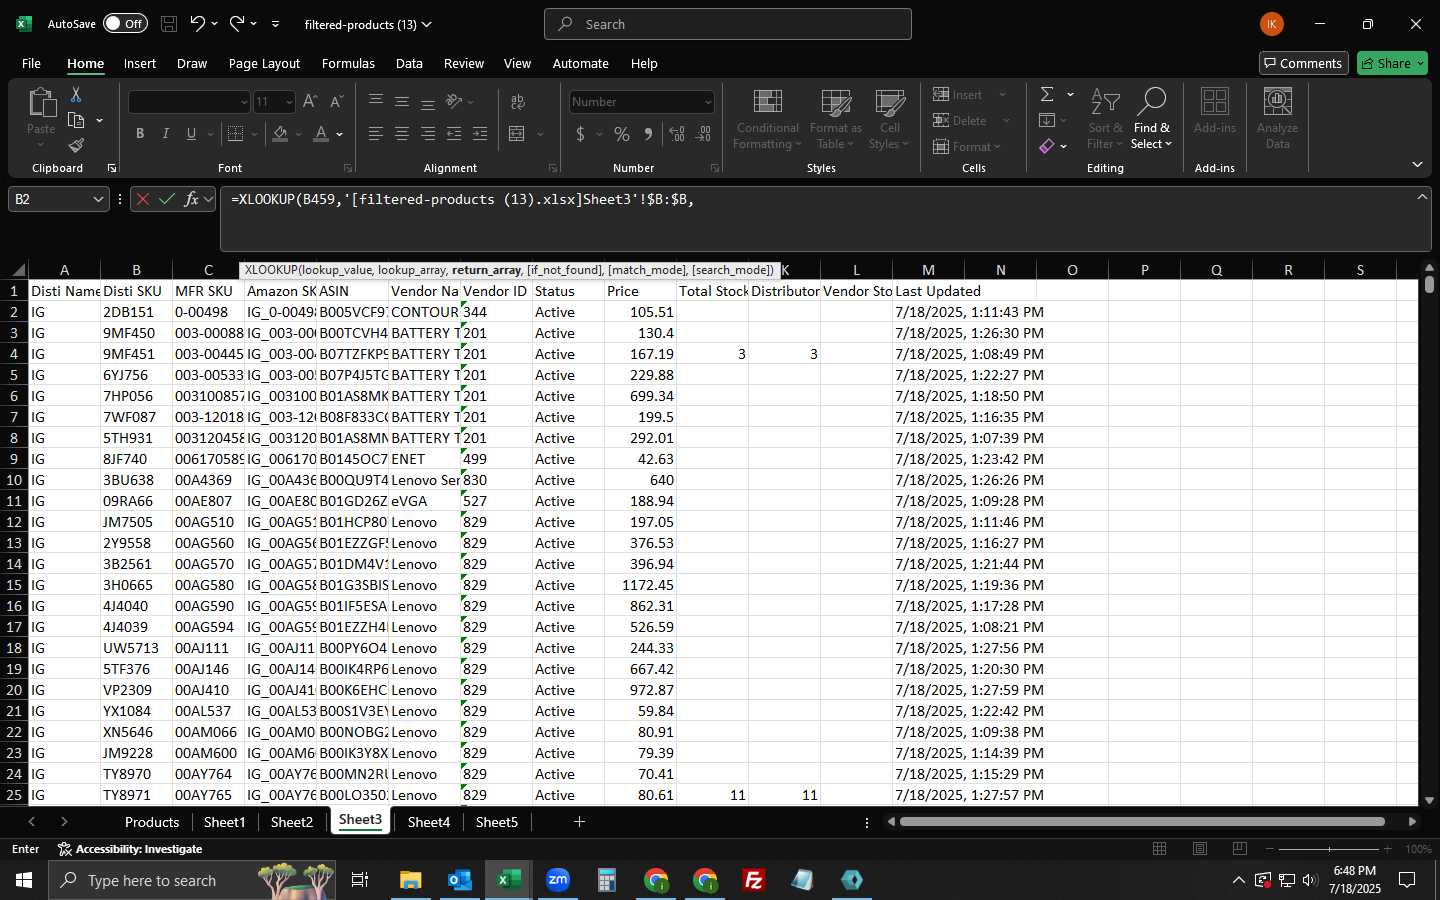This screenshot has height=900, width=1440.
Task: Cancel formula entry with X icon
Action: (143, 199)
